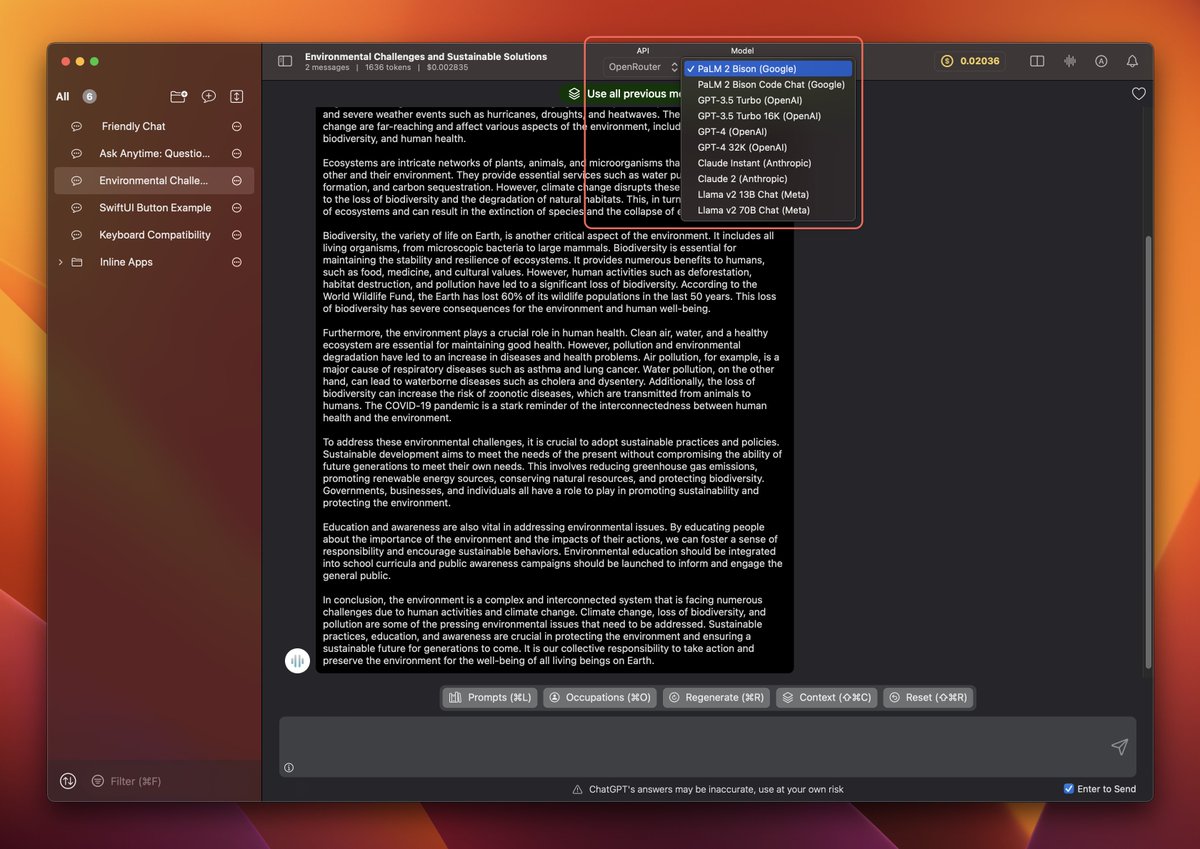Click Regenerate response button
1200x849 pixels.
(x=716, y=697)
